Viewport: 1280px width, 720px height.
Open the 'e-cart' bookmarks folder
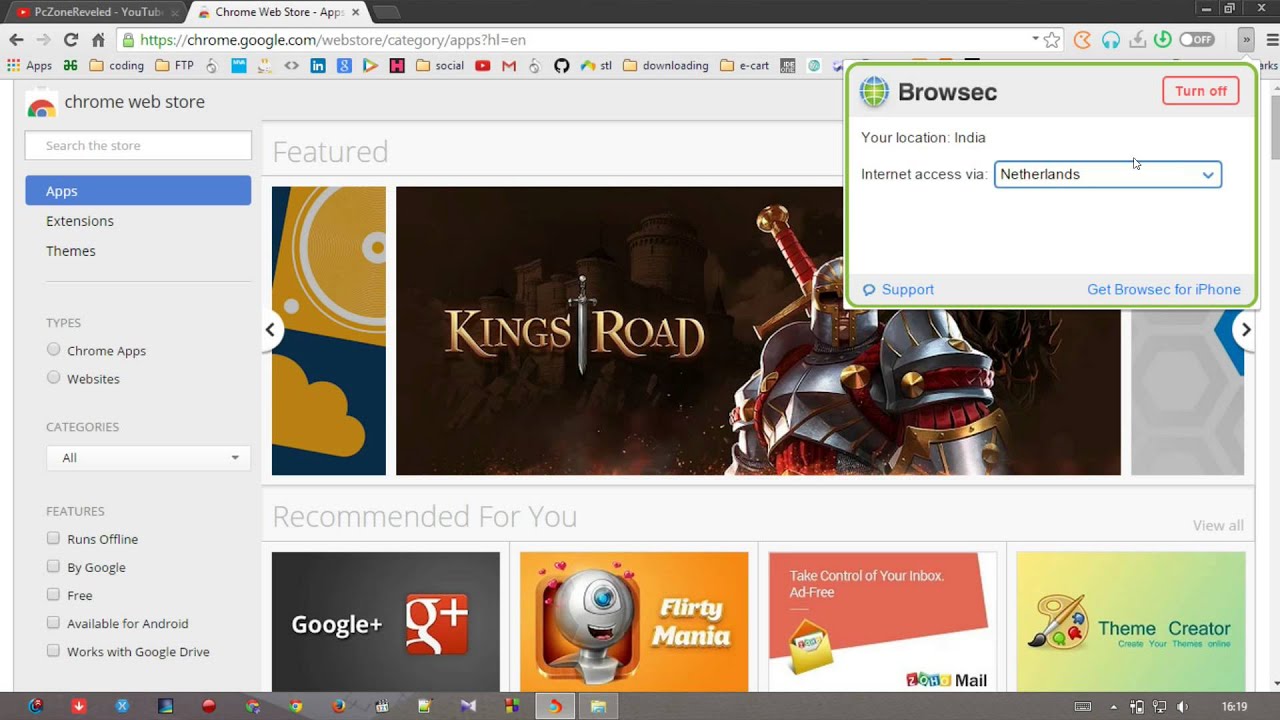745,66
